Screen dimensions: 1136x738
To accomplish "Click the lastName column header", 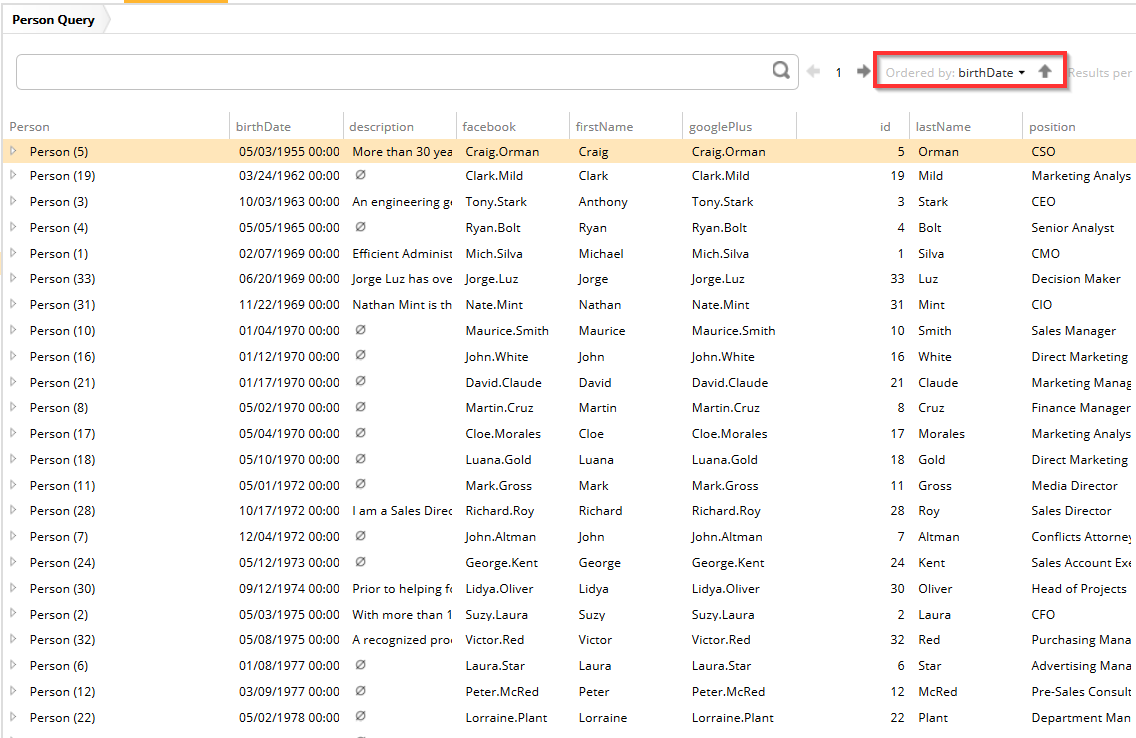I will 942,127.
